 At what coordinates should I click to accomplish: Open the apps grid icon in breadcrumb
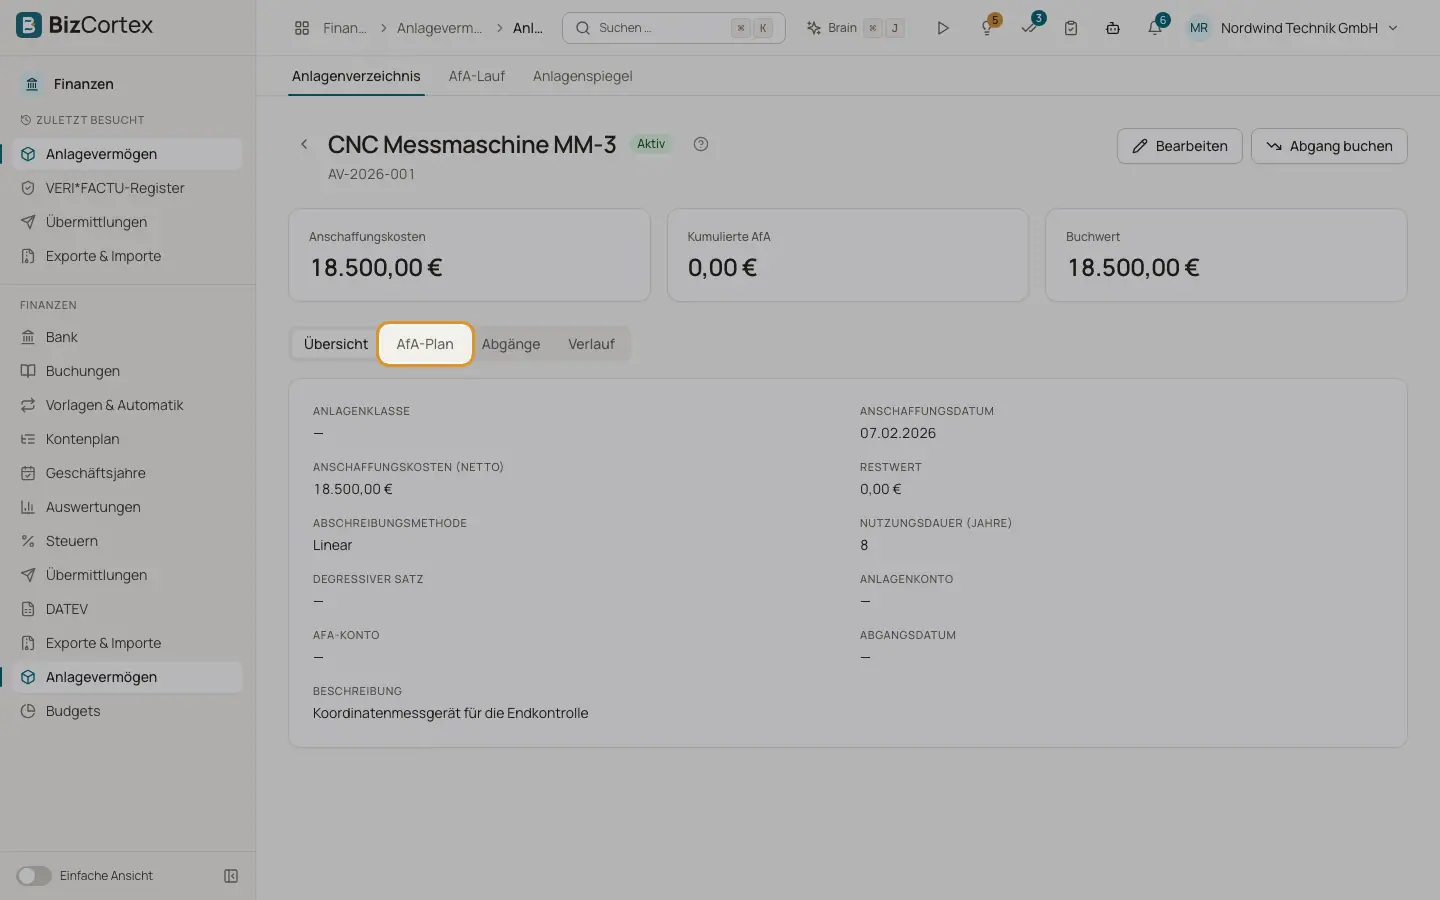(x=302, y=28)
